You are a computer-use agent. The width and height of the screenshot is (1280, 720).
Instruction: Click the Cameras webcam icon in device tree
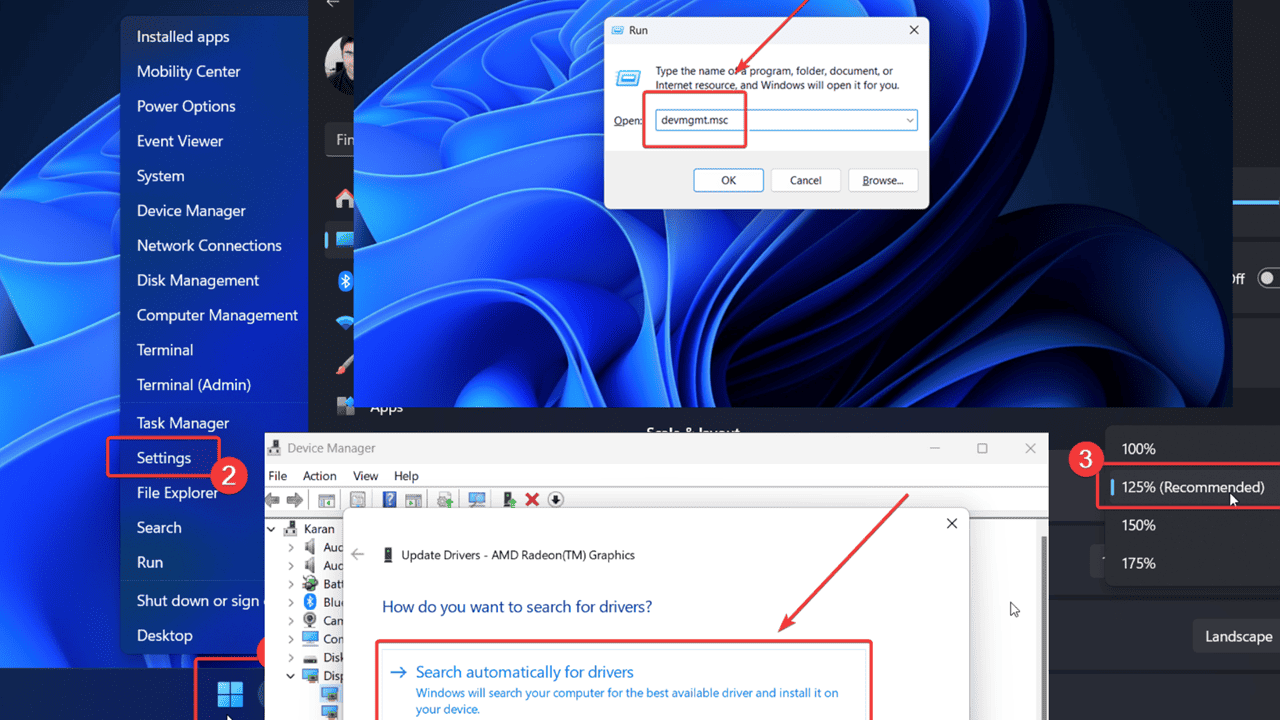(x=309, y=621)
